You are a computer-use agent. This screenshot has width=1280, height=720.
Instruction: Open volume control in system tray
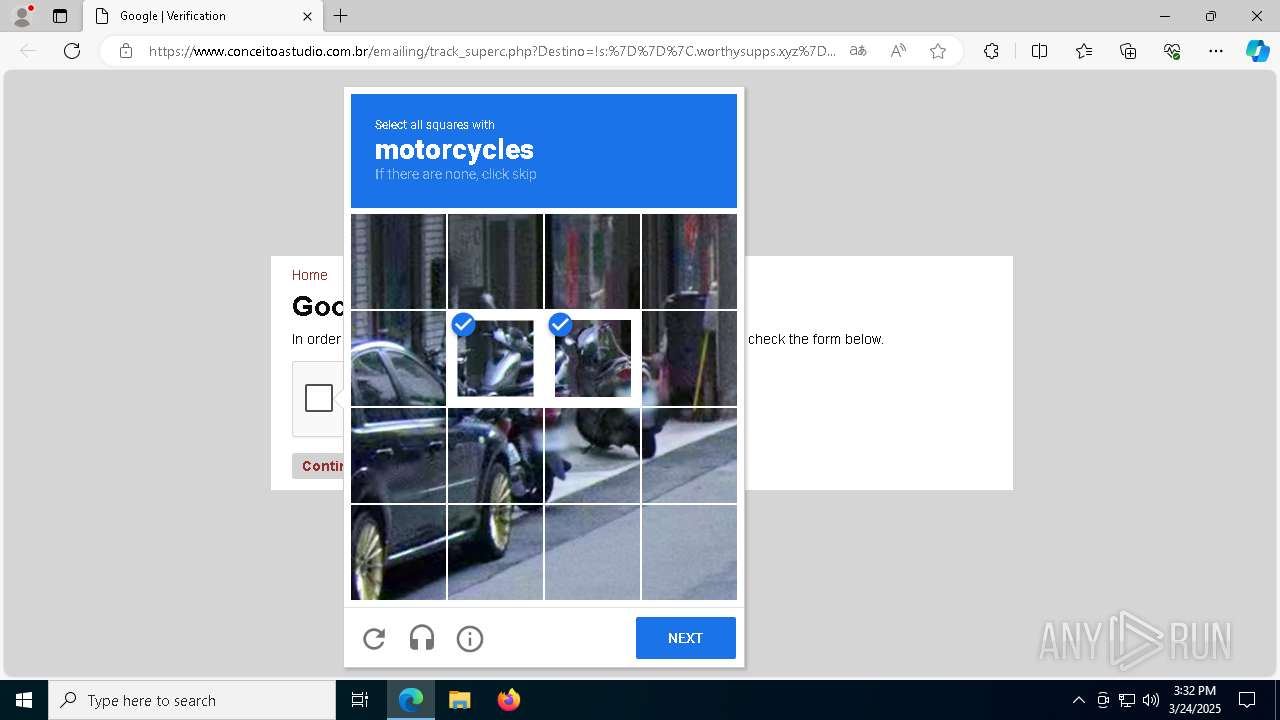tap(1151, 700)
